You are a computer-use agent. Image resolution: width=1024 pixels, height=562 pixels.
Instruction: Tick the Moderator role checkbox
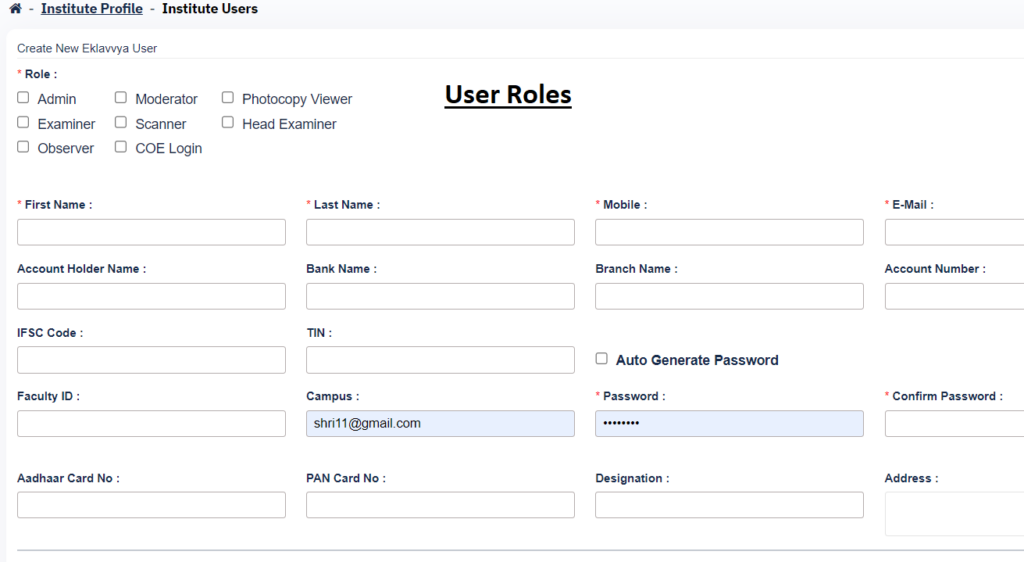[121, 97]
